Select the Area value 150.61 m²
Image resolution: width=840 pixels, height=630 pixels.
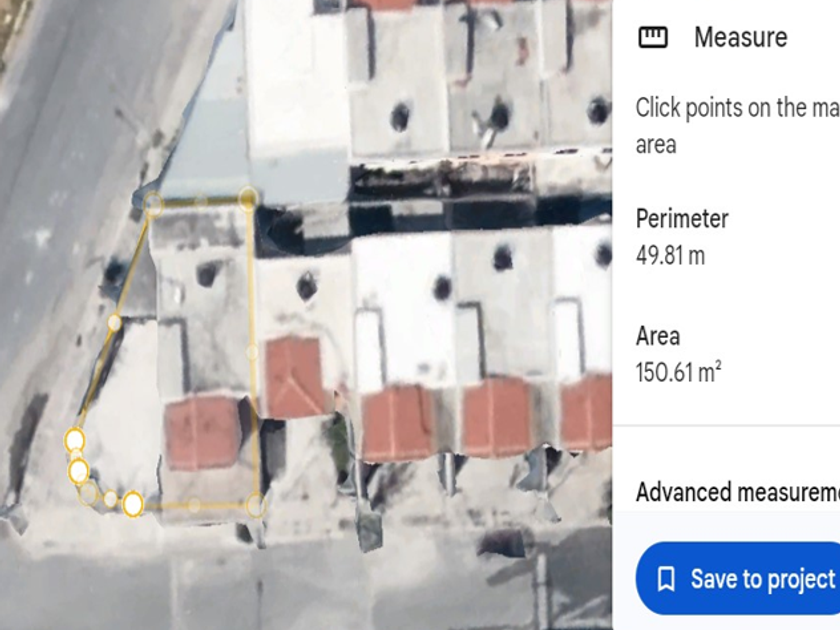pos(678,372)
